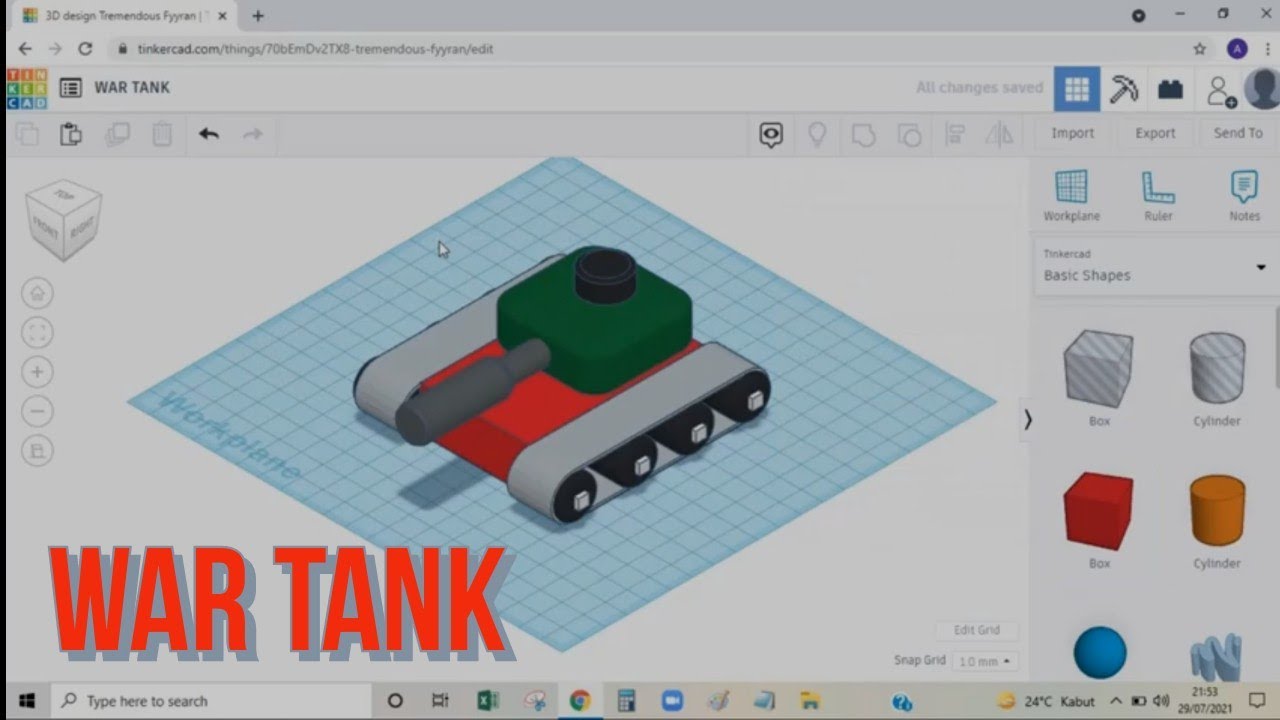This screenshot has height=720, width=1280.
Task: Switch to 3D design grid view
Action: click(x=1077, y=89)
